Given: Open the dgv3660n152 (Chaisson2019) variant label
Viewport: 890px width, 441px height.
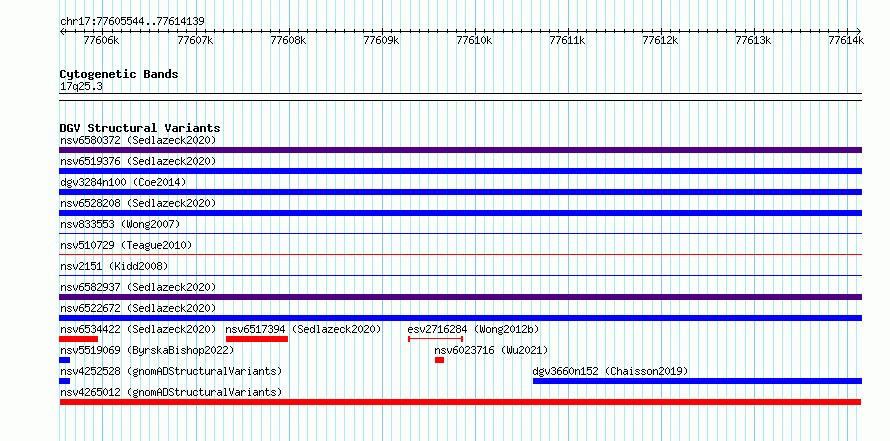Looking at the screenshot, I should [x=610, y=371].
